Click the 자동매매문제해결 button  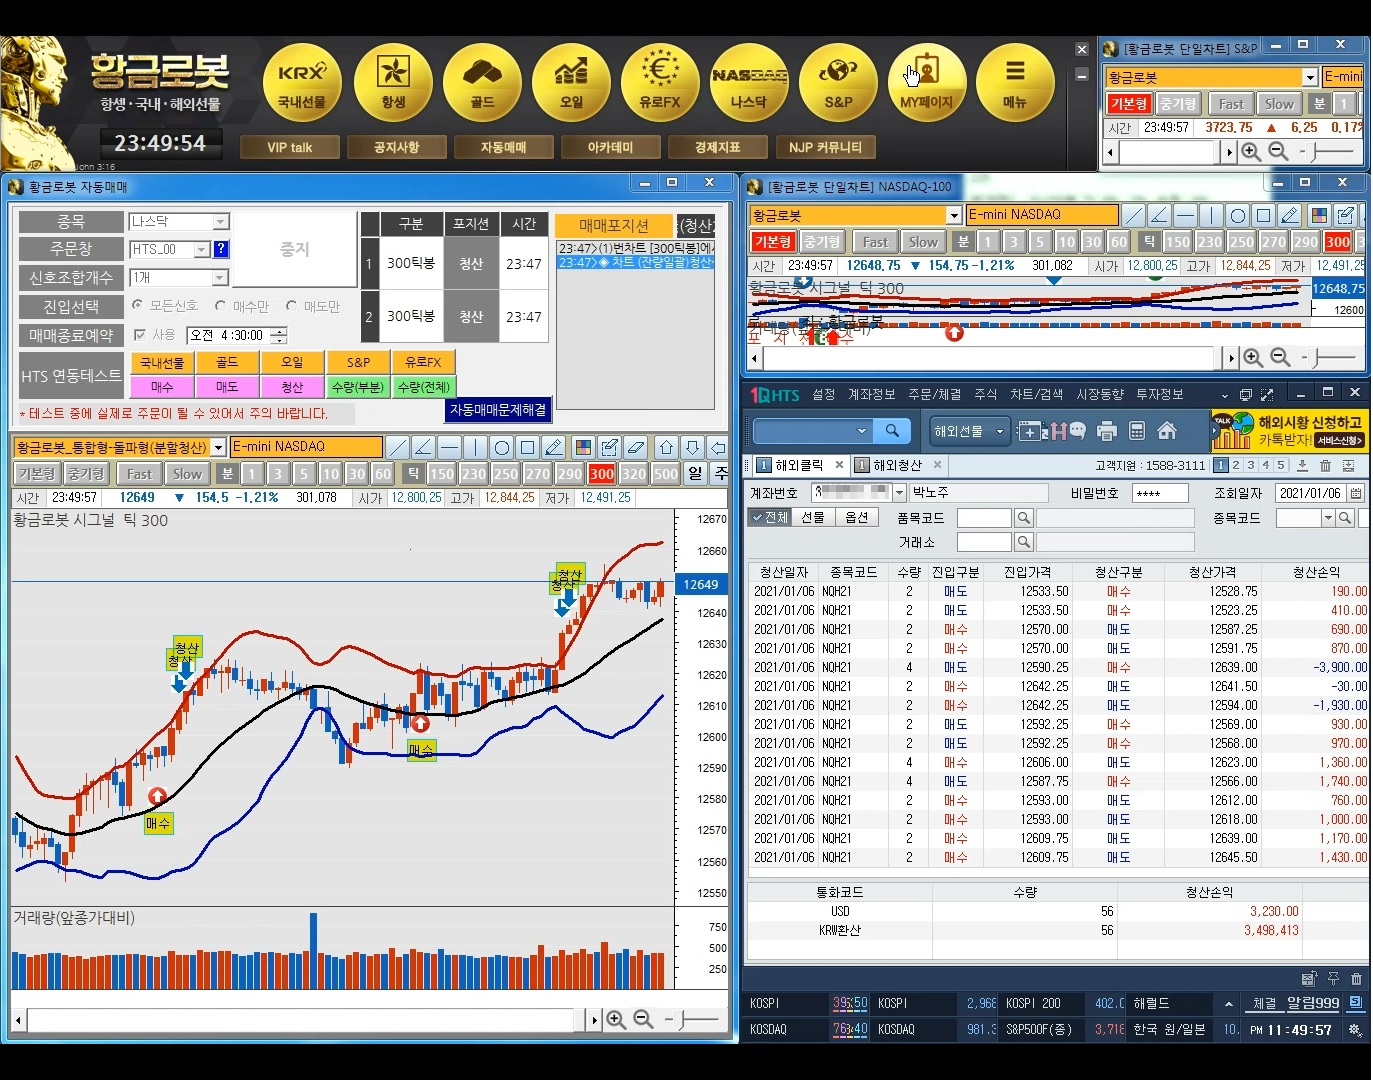[x=498, y=410]
